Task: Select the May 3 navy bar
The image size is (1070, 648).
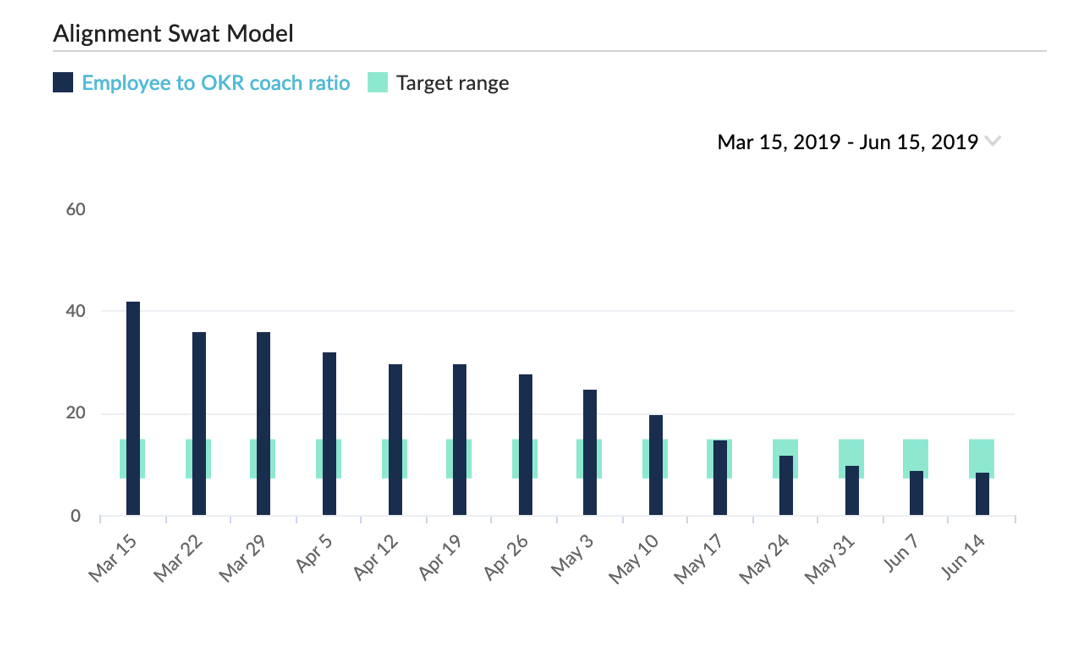Action: (590, 453)
